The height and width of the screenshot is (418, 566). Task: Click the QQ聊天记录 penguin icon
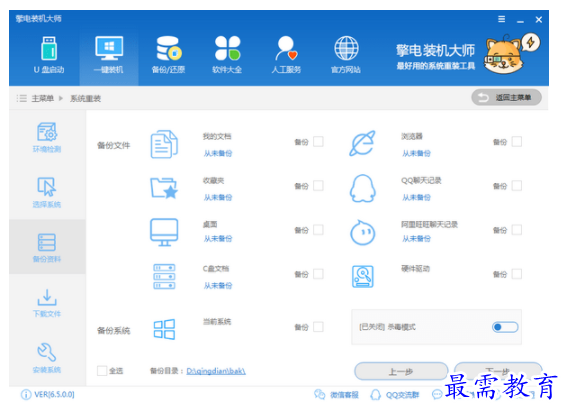point(362,188)
